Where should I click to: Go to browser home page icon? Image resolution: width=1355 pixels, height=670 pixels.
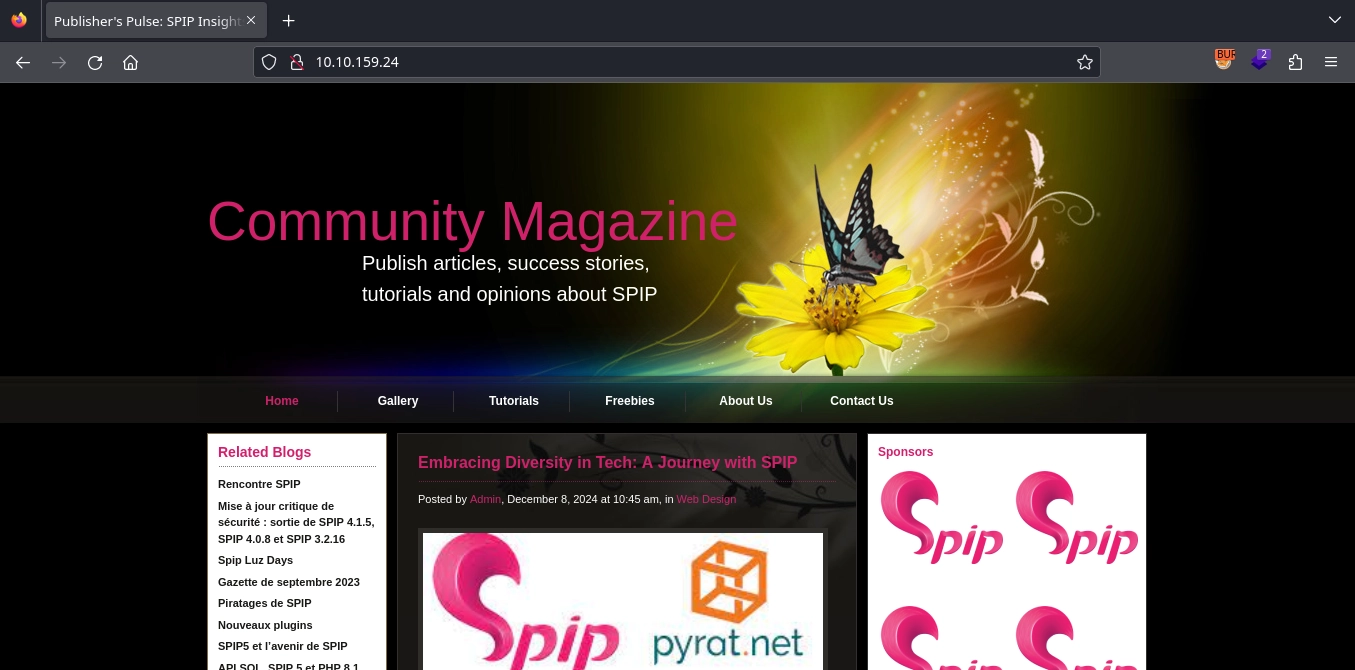130,62
